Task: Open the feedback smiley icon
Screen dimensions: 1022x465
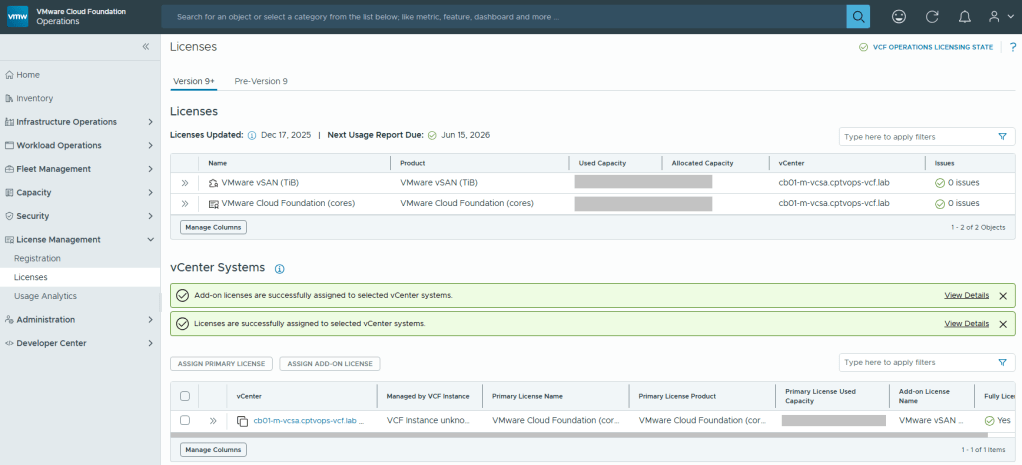Action: (x=899, y=17)
